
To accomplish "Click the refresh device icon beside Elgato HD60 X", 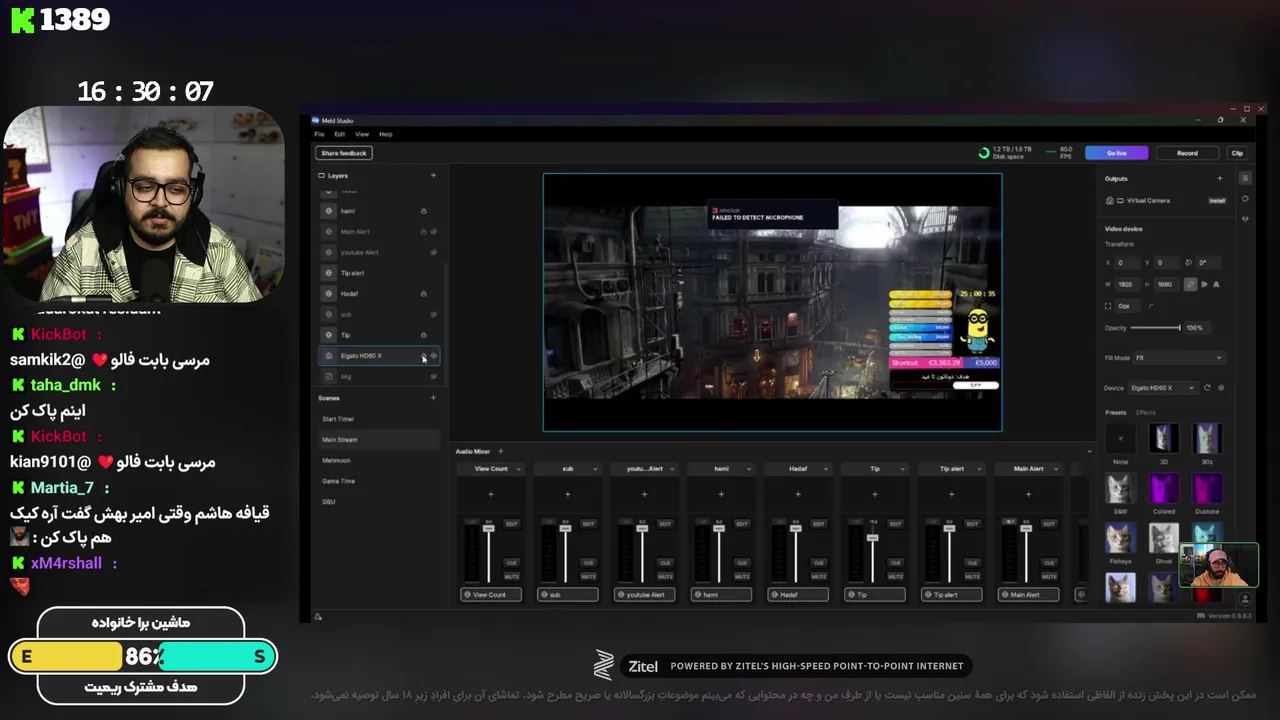I will 1207,388.
